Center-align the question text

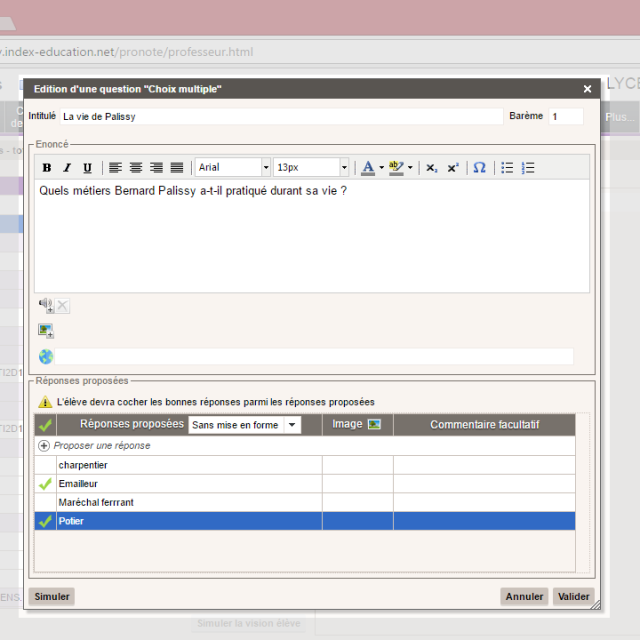point(136,168)
